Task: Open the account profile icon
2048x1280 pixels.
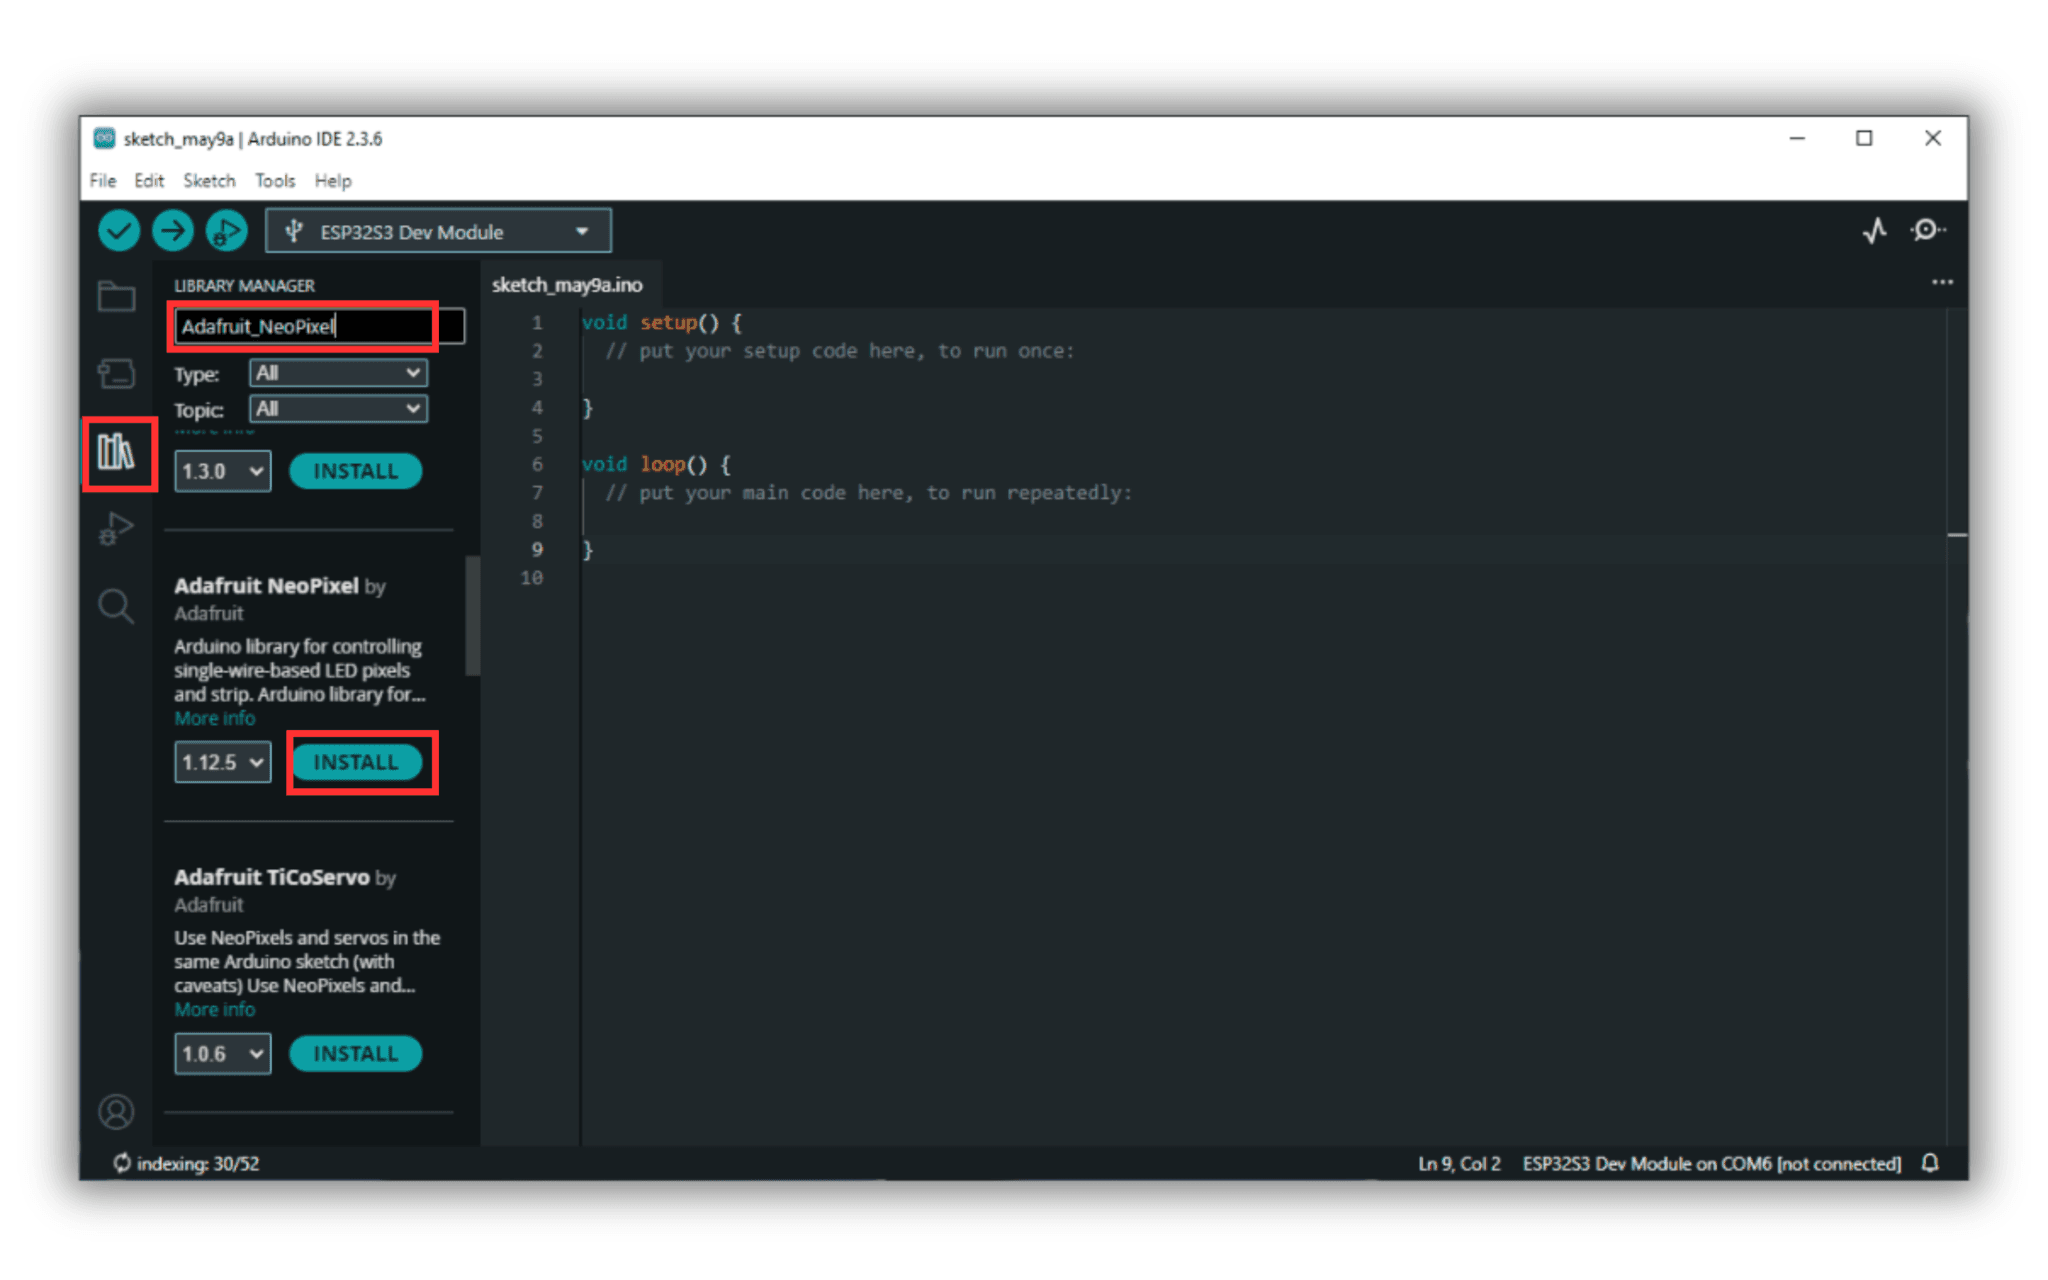Action: pyautogui.click(x=116, y=1111)
